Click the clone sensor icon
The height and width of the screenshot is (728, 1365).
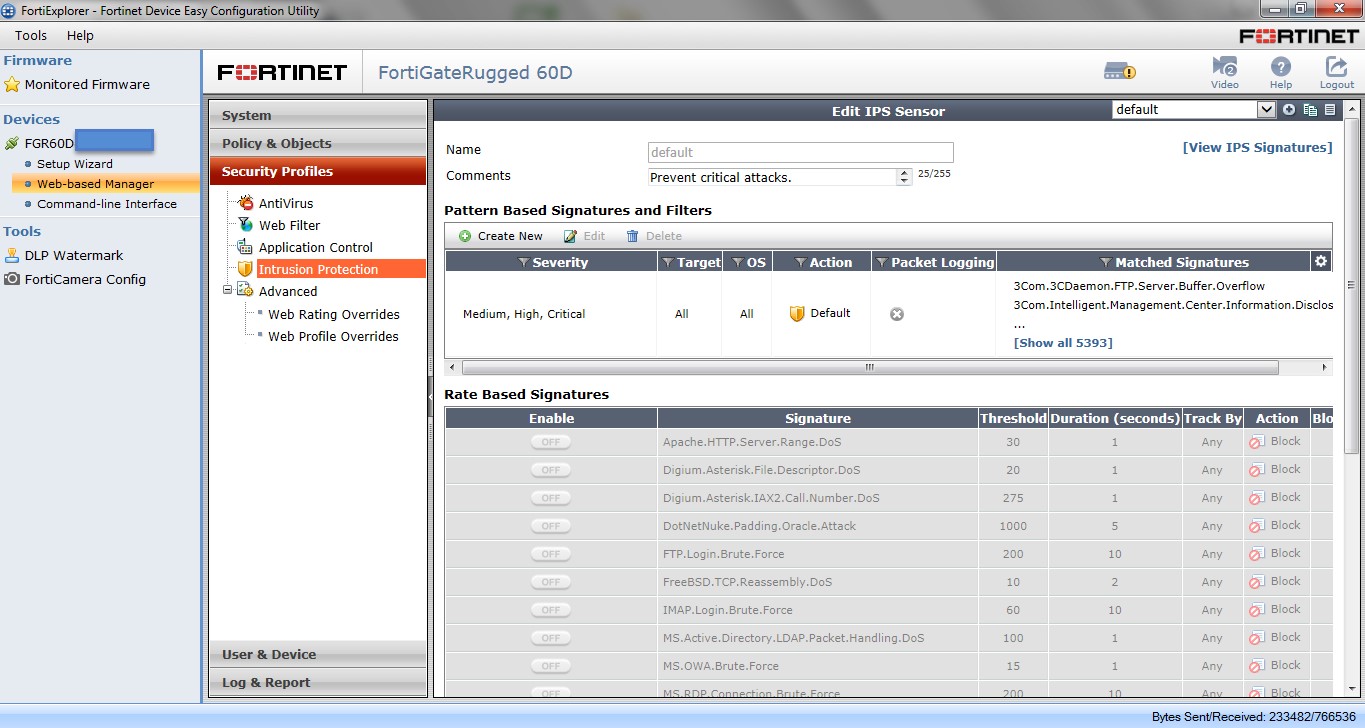[1310, 110]
